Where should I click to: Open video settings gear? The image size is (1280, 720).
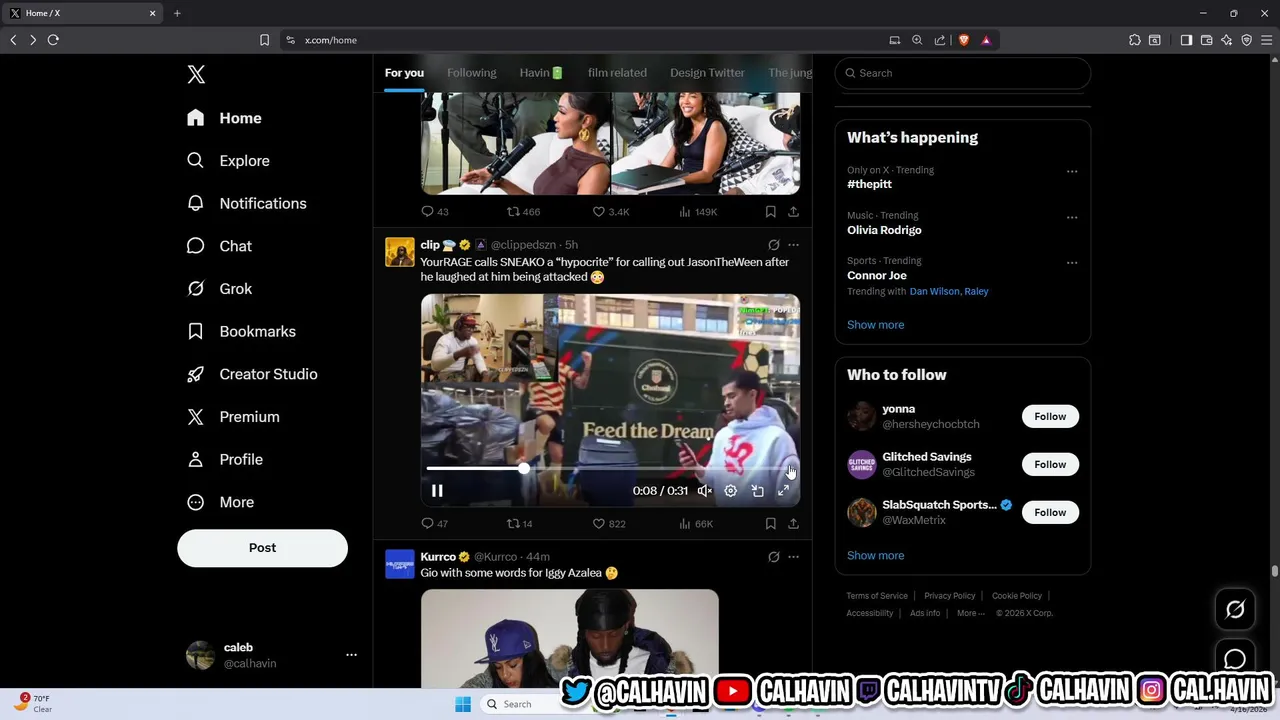731,491
